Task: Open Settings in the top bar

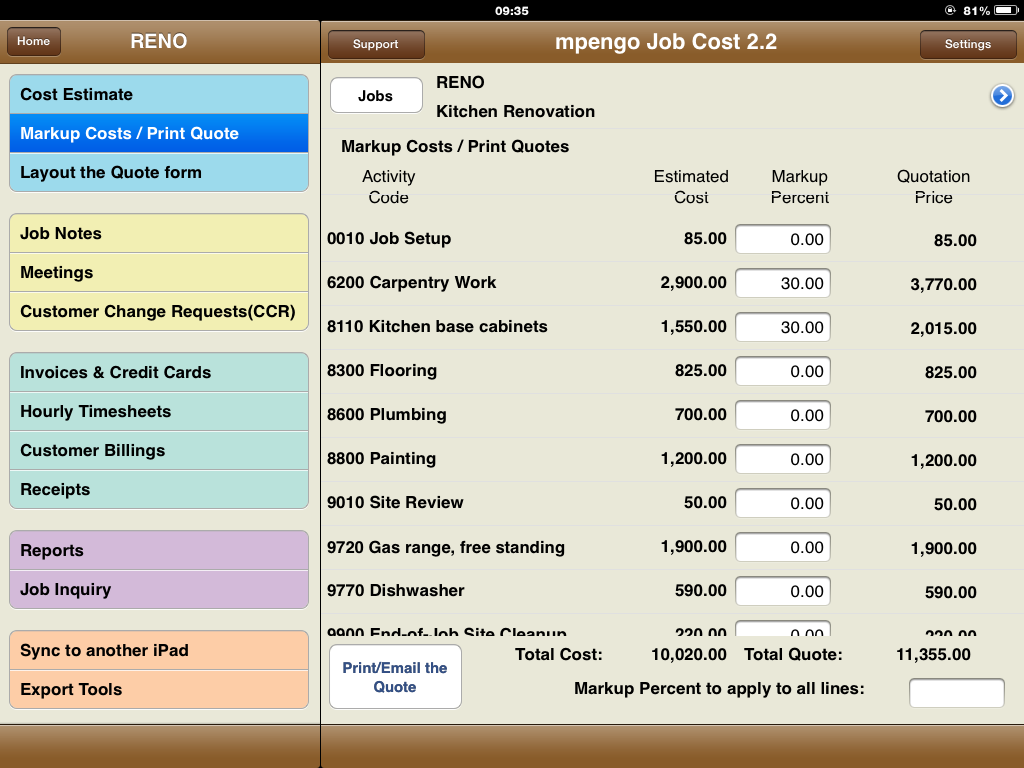Action: point(967,44)
